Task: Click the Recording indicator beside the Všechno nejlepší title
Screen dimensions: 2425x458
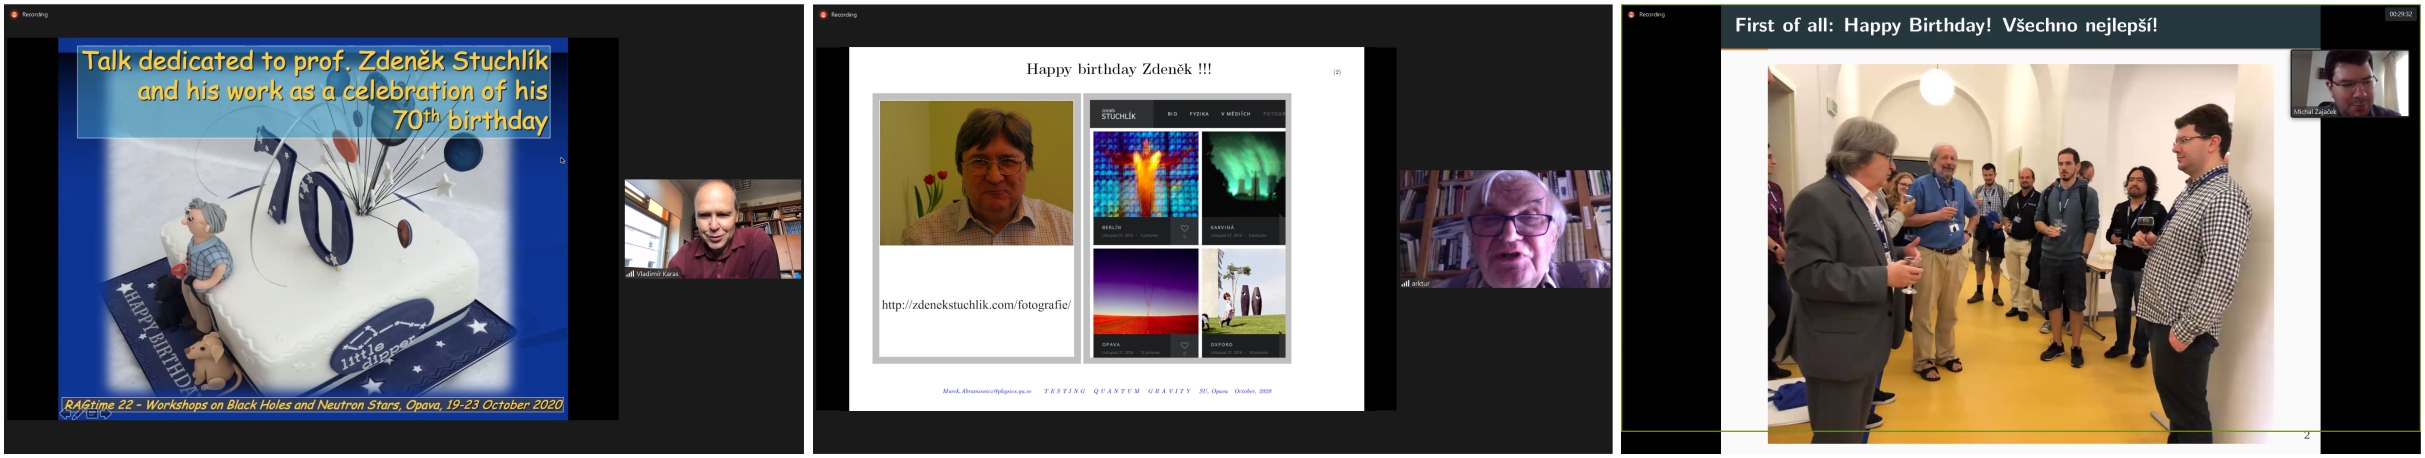Action: point(1646,14)
